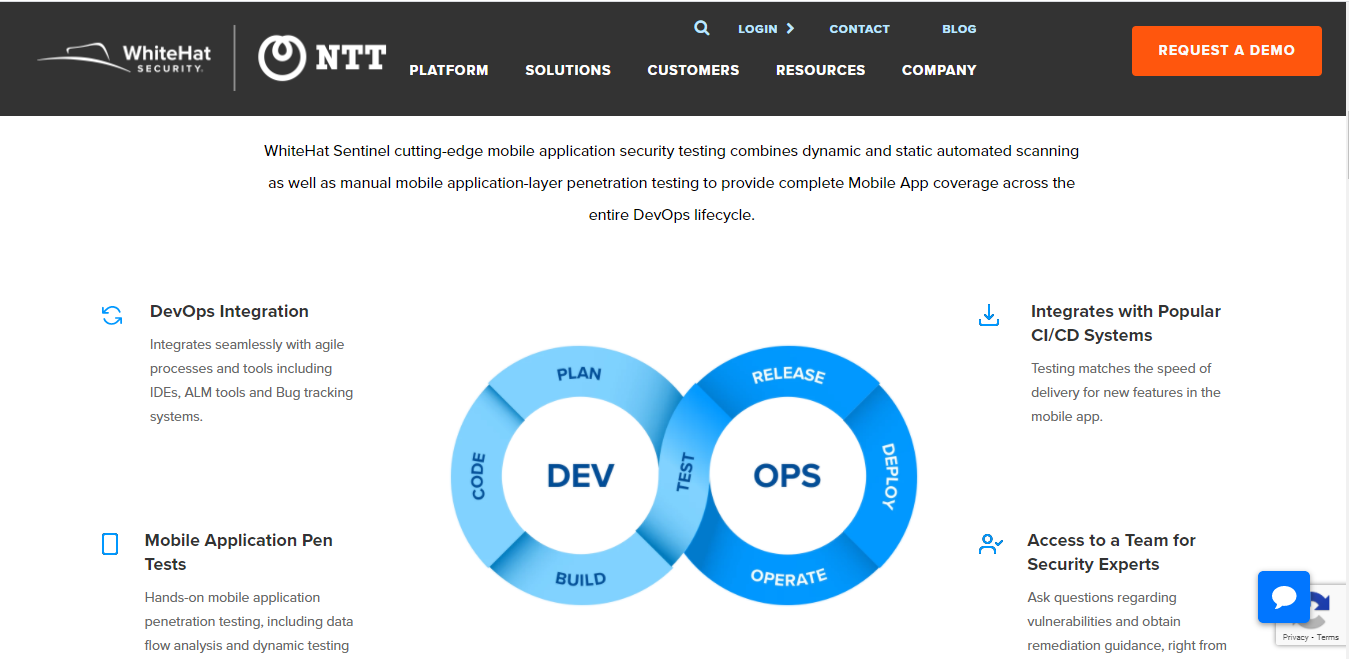Open the Company menu
The width and height of the screenshot is (1350, 659).
(939, 70)
